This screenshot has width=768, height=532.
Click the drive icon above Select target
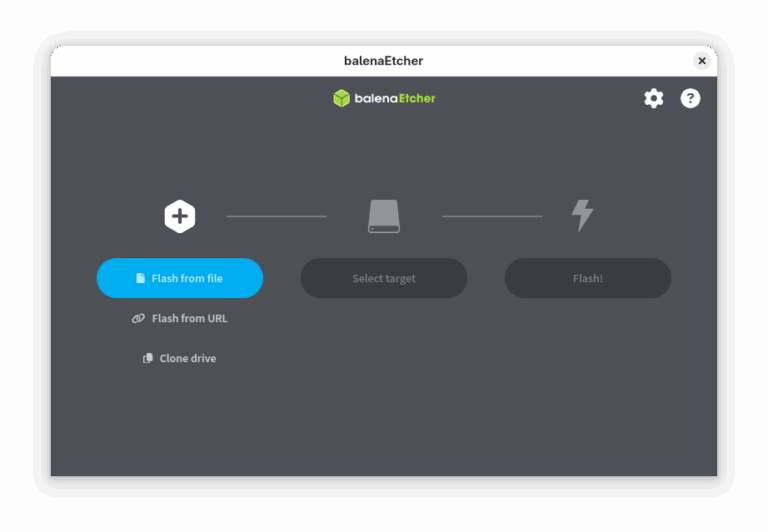(x=384, y=216)
